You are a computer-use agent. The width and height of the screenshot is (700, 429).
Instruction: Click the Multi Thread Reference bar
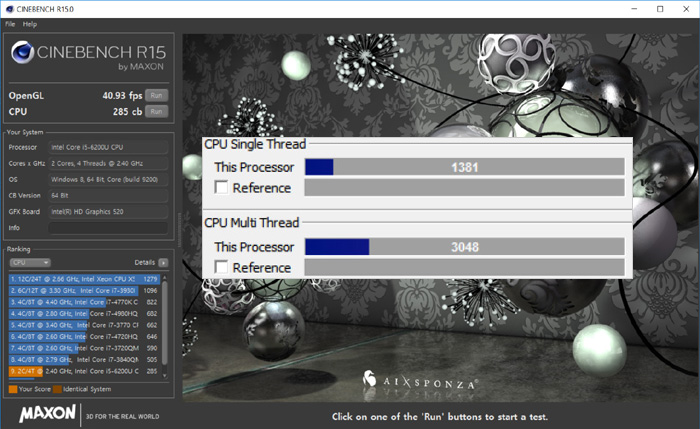464,267
